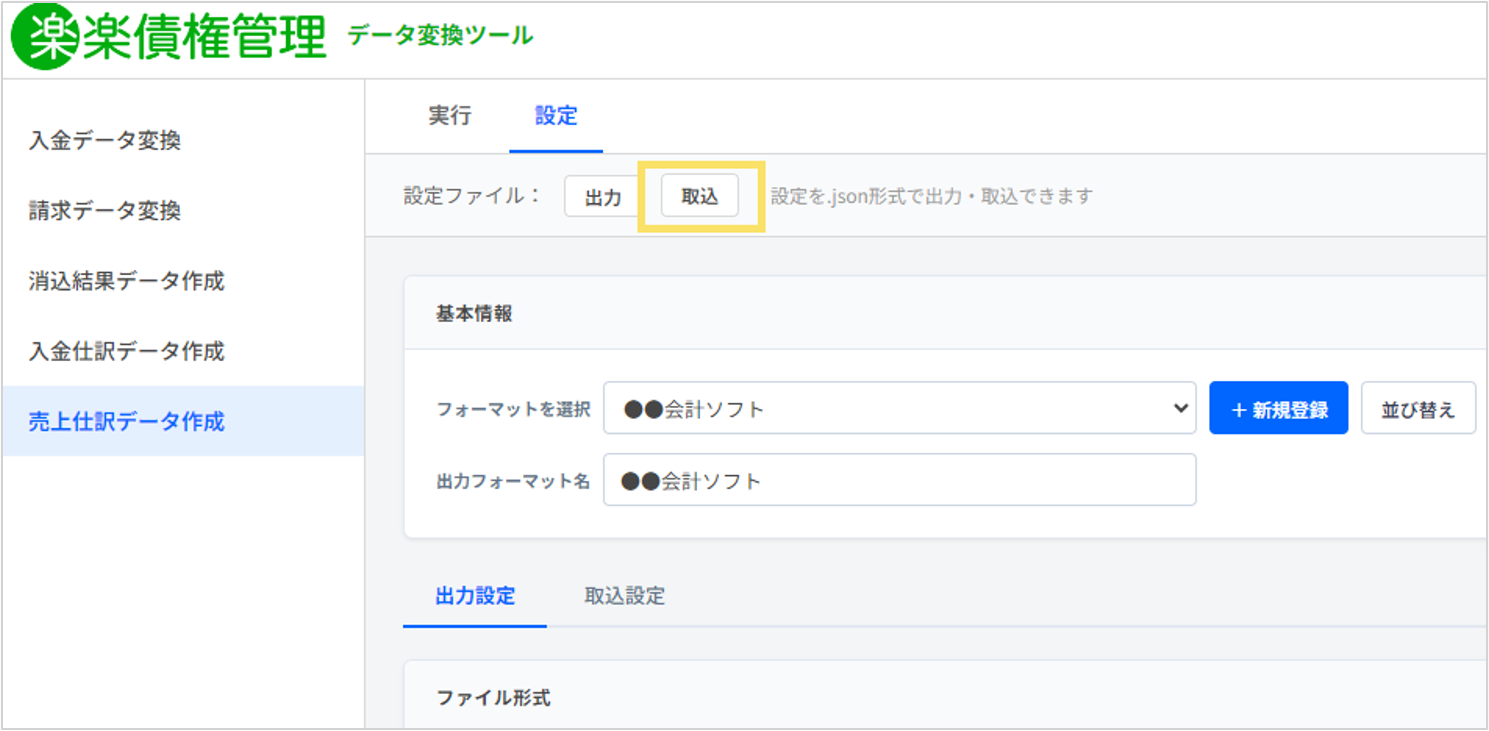Switch to the 実行 tab
This screenshot has height=731, width=1489.
[x=450, y=116]
